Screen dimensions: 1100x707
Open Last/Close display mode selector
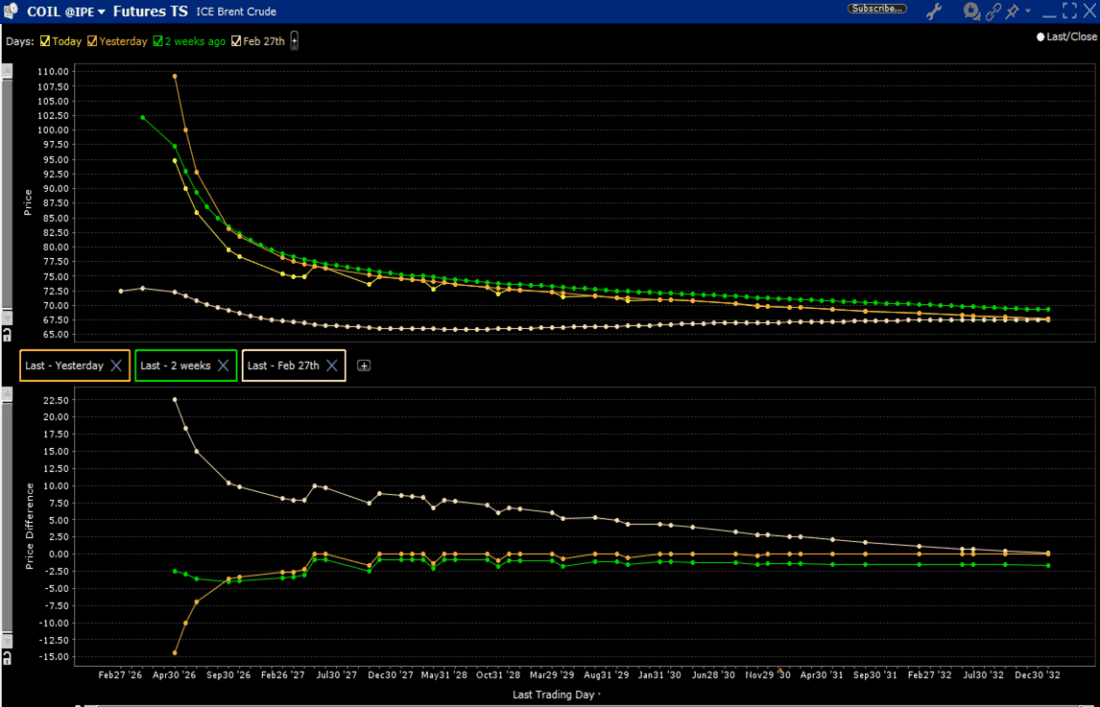coord(1067,36)
